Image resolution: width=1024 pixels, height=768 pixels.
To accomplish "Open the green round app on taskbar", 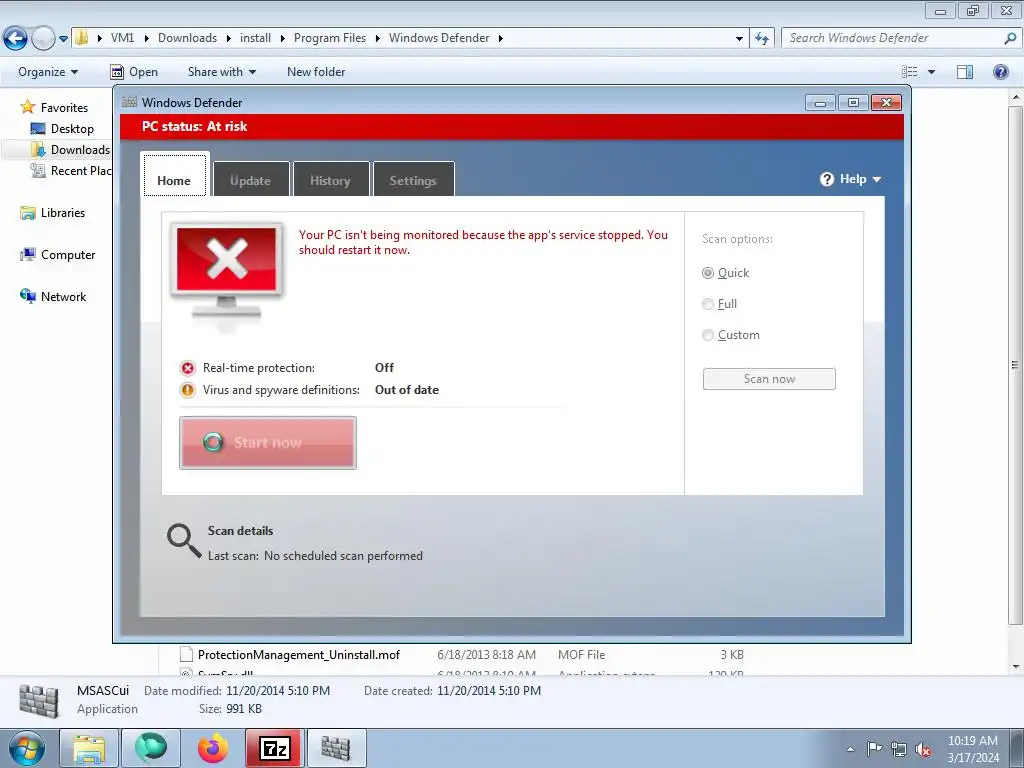I will coord(151,748).
